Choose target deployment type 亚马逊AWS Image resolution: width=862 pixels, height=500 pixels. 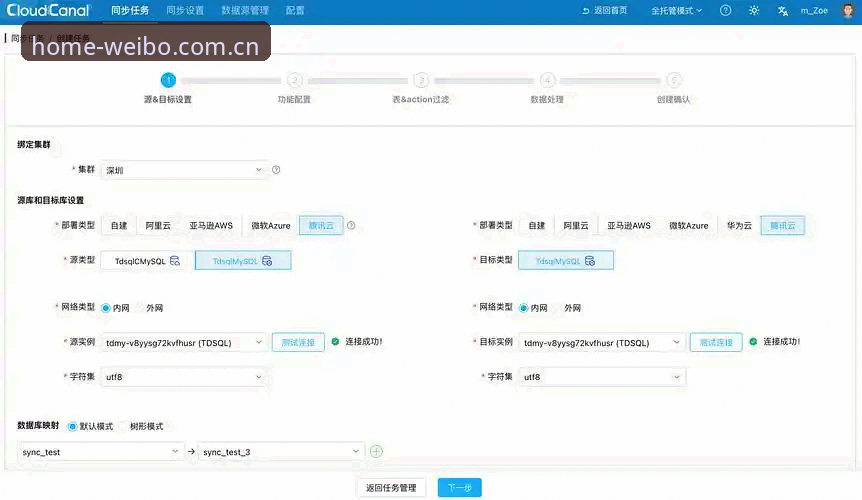click(x=629, y=225)
